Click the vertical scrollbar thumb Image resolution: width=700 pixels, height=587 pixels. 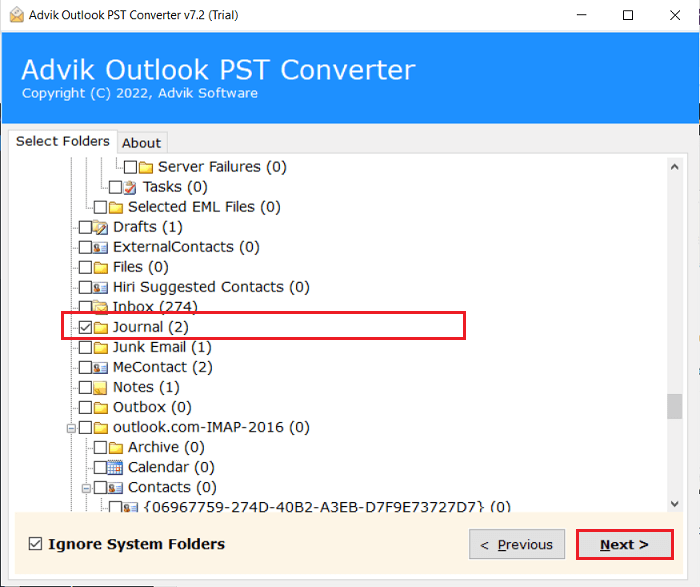675,406
